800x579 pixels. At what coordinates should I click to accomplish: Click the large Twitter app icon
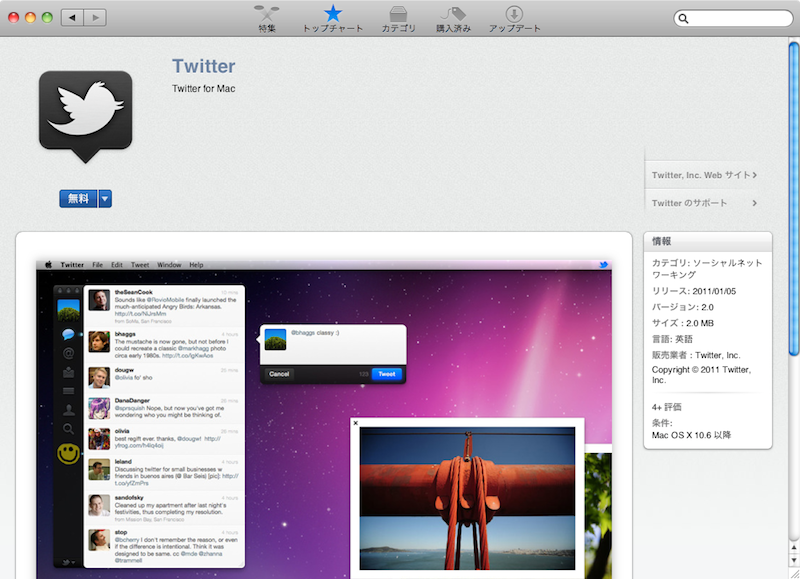click(x=86, y=116)
